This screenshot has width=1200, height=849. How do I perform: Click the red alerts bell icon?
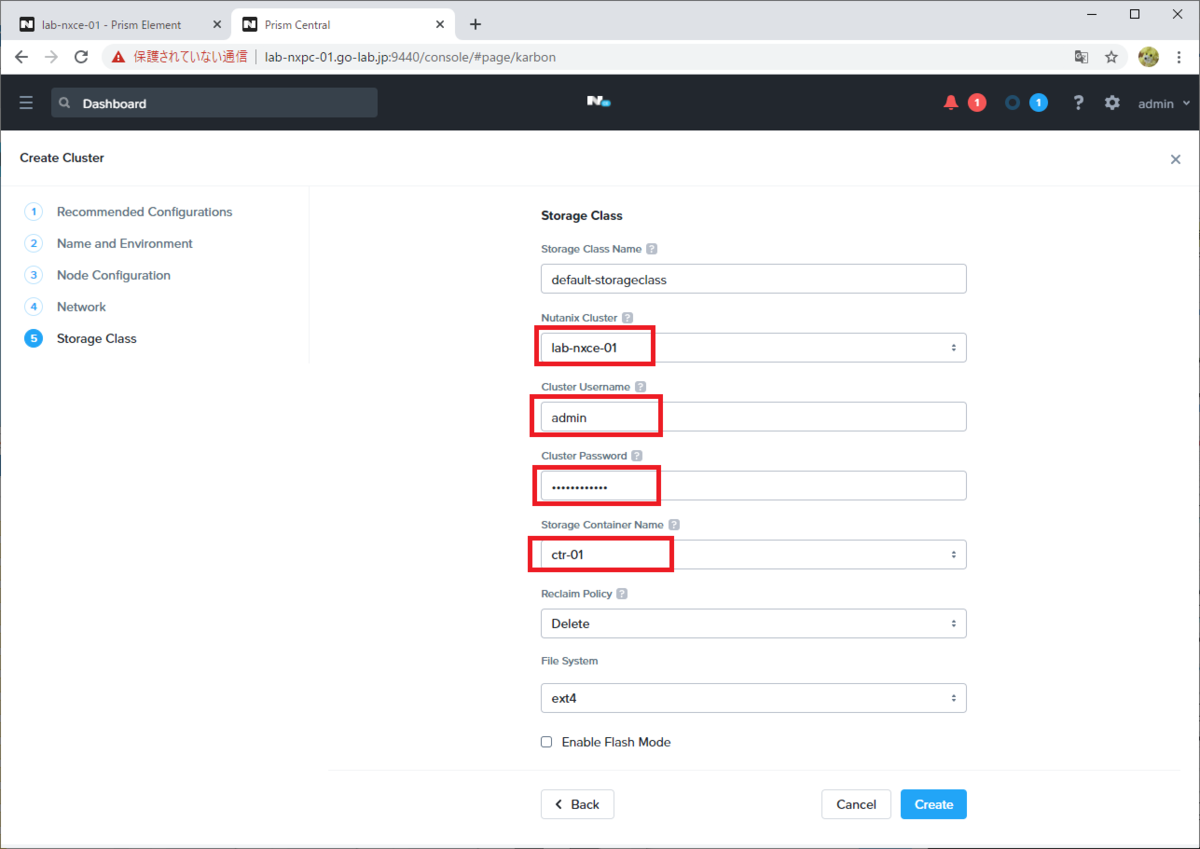(951, 102)
